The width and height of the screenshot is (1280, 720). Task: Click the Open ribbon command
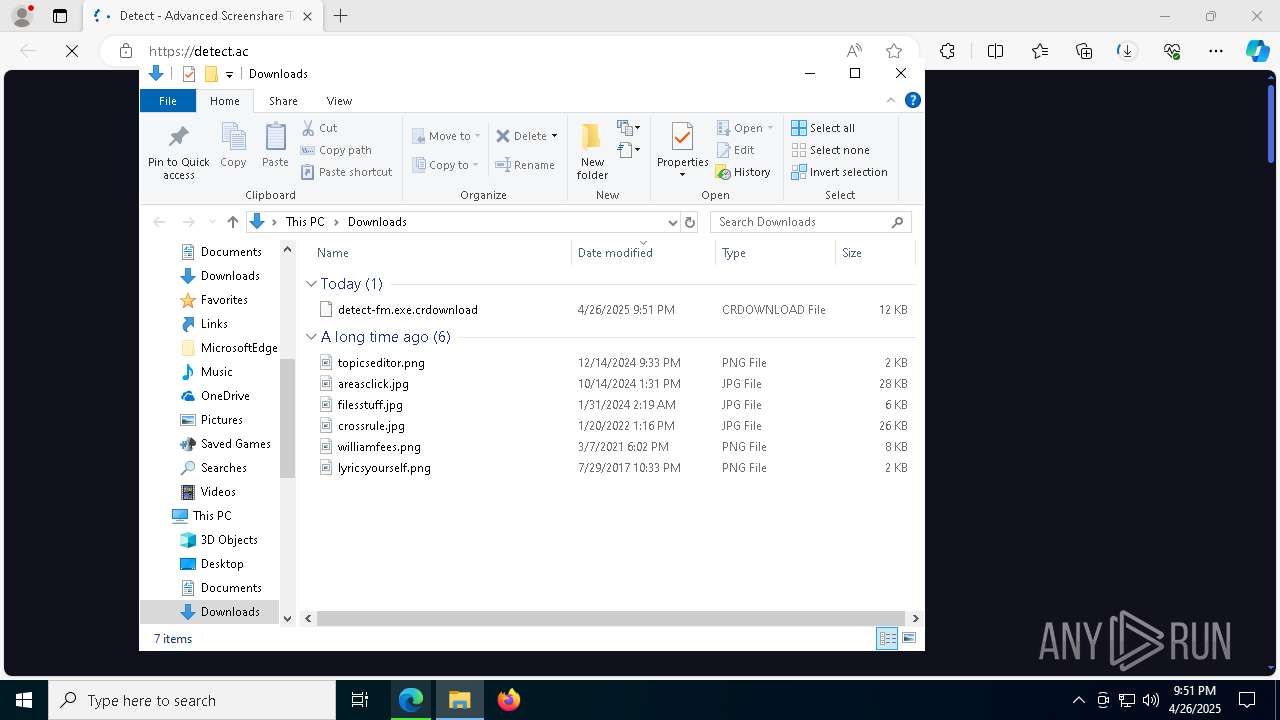[745, 128]
